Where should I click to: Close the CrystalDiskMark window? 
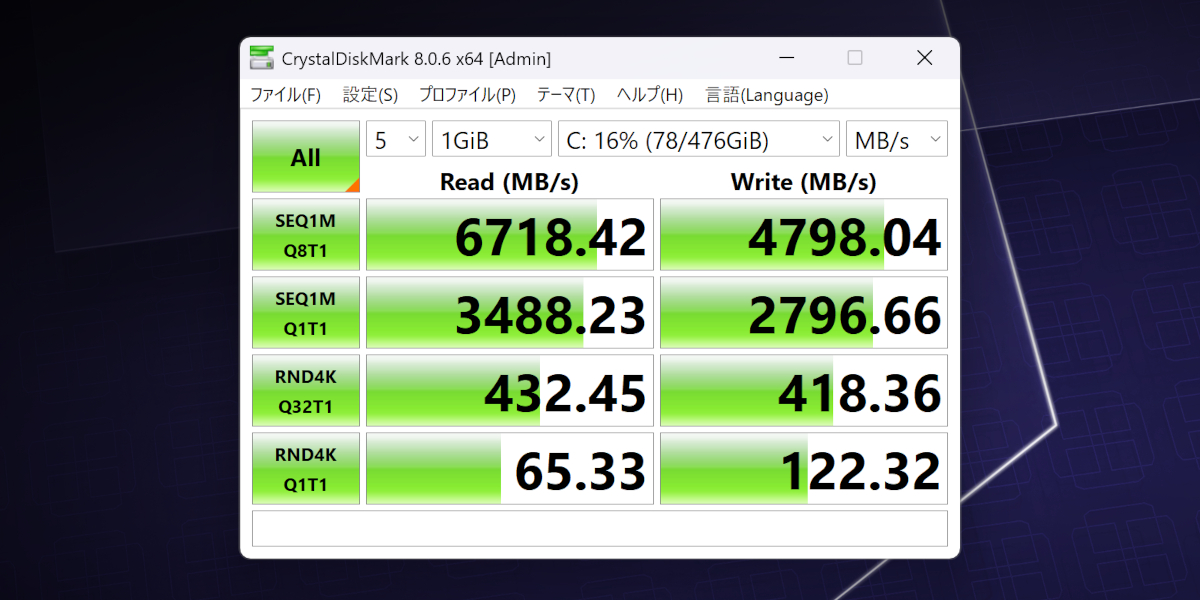(x=924, y=59)
